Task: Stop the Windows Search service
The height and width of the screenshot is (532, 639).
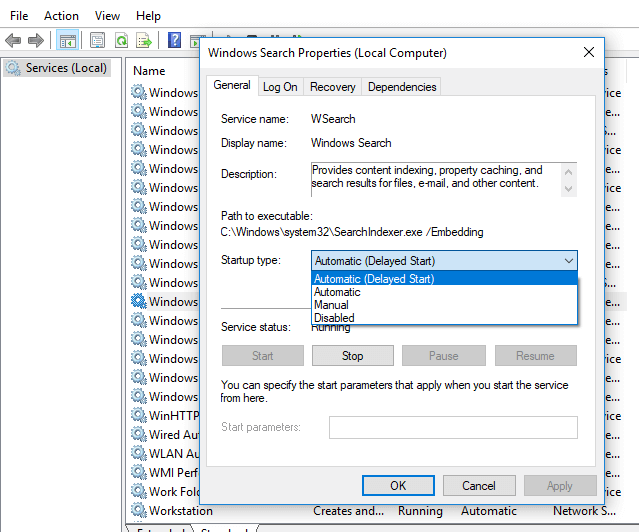Action: [353, 356]
